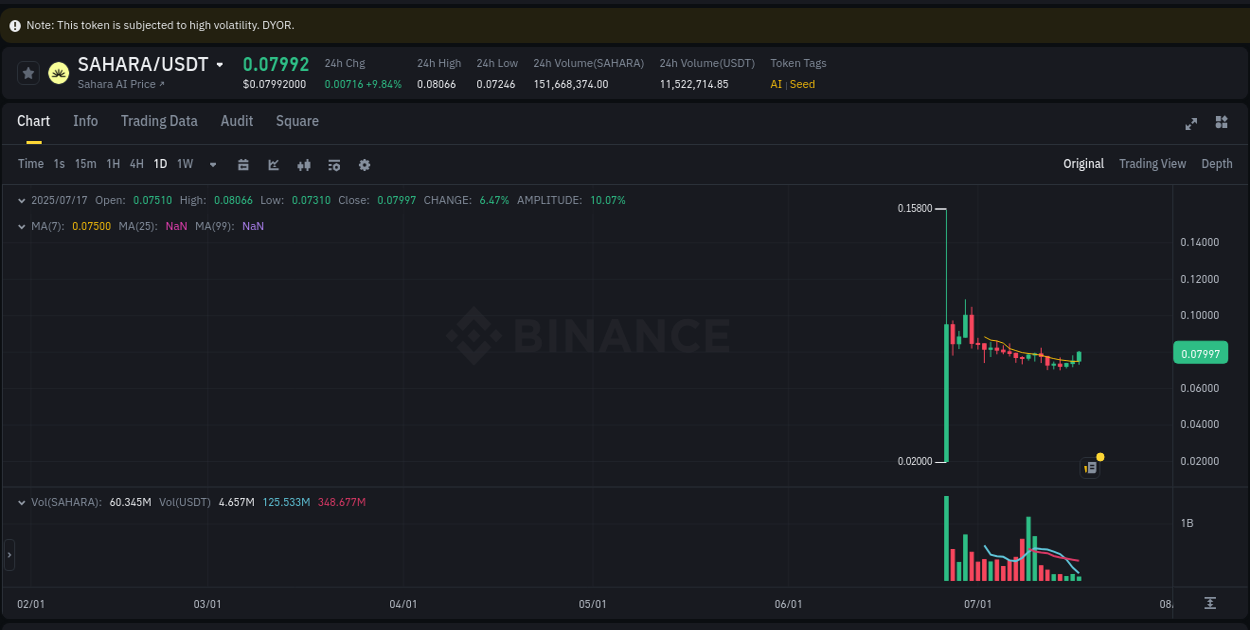Expand the chart to fullscreen

tap(1190, 122)
